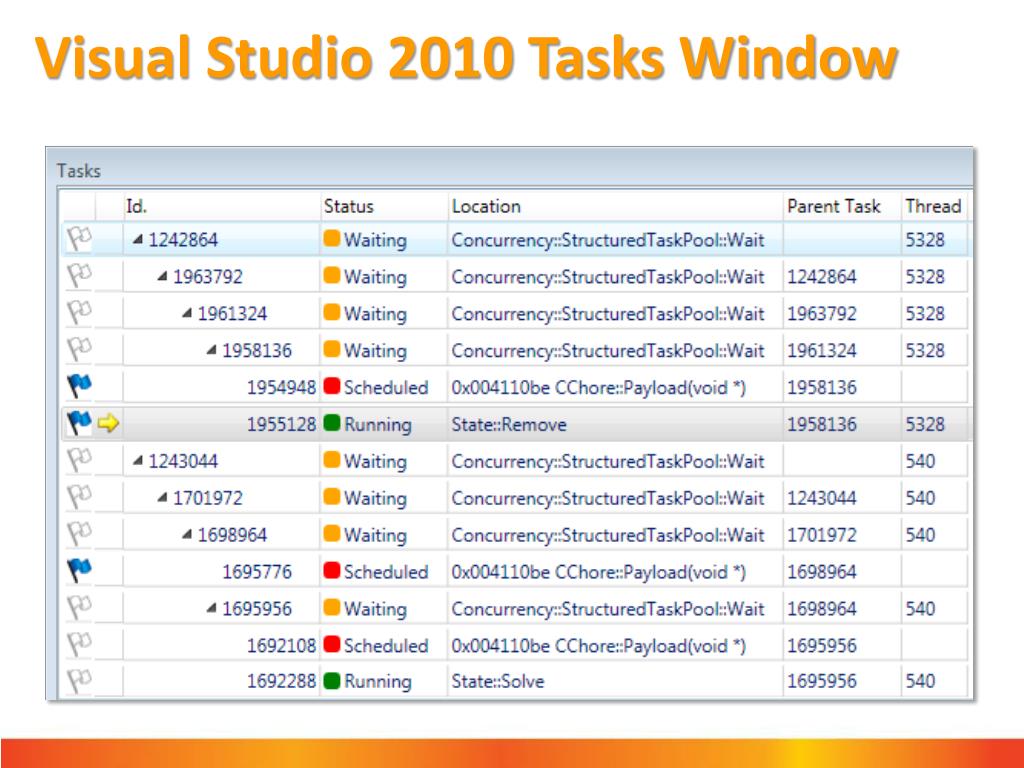The width and height of the screenshot is (1024, 768).
Task: Select task id 1955128
Action: tap(281, 424)
